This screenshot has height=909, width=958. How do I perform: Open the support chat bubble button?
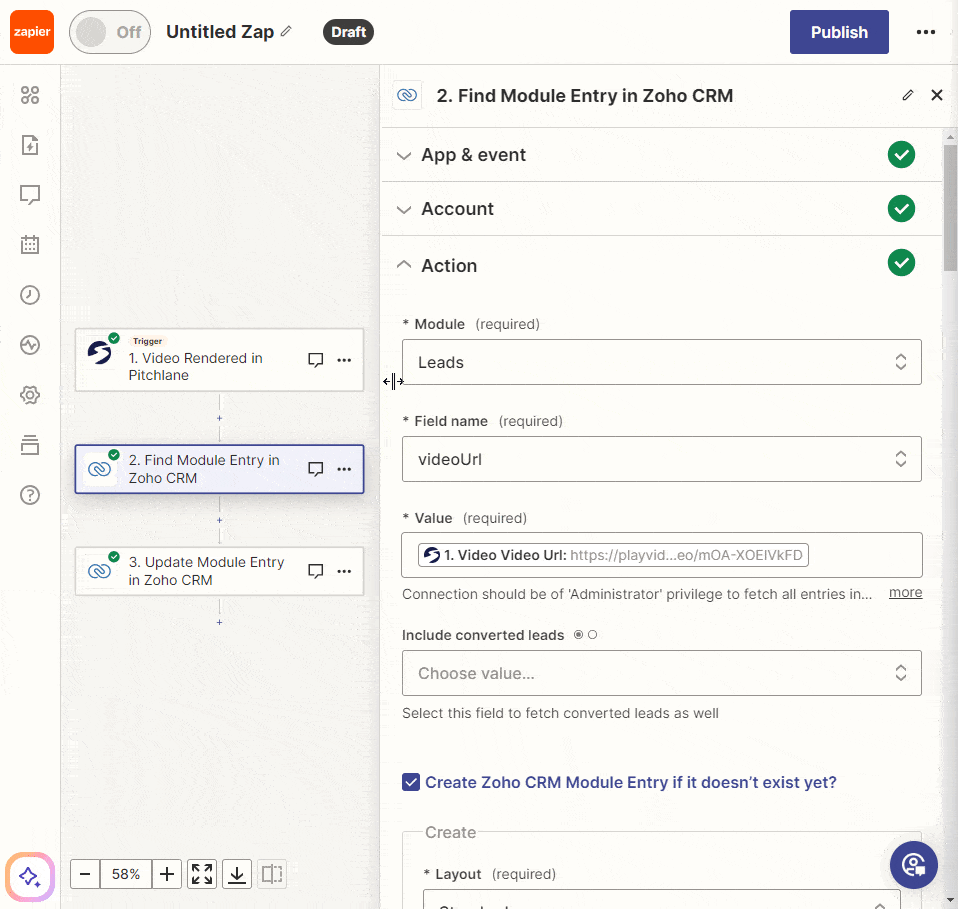point(913,865)
